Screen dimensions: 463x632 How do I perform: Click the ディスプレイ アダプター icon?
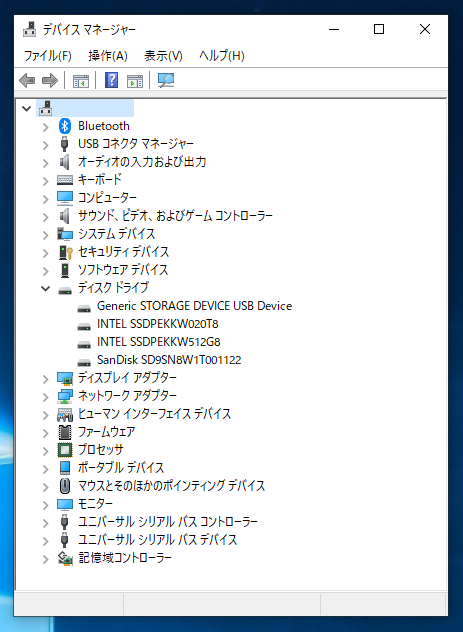click(x=65, y=378)
